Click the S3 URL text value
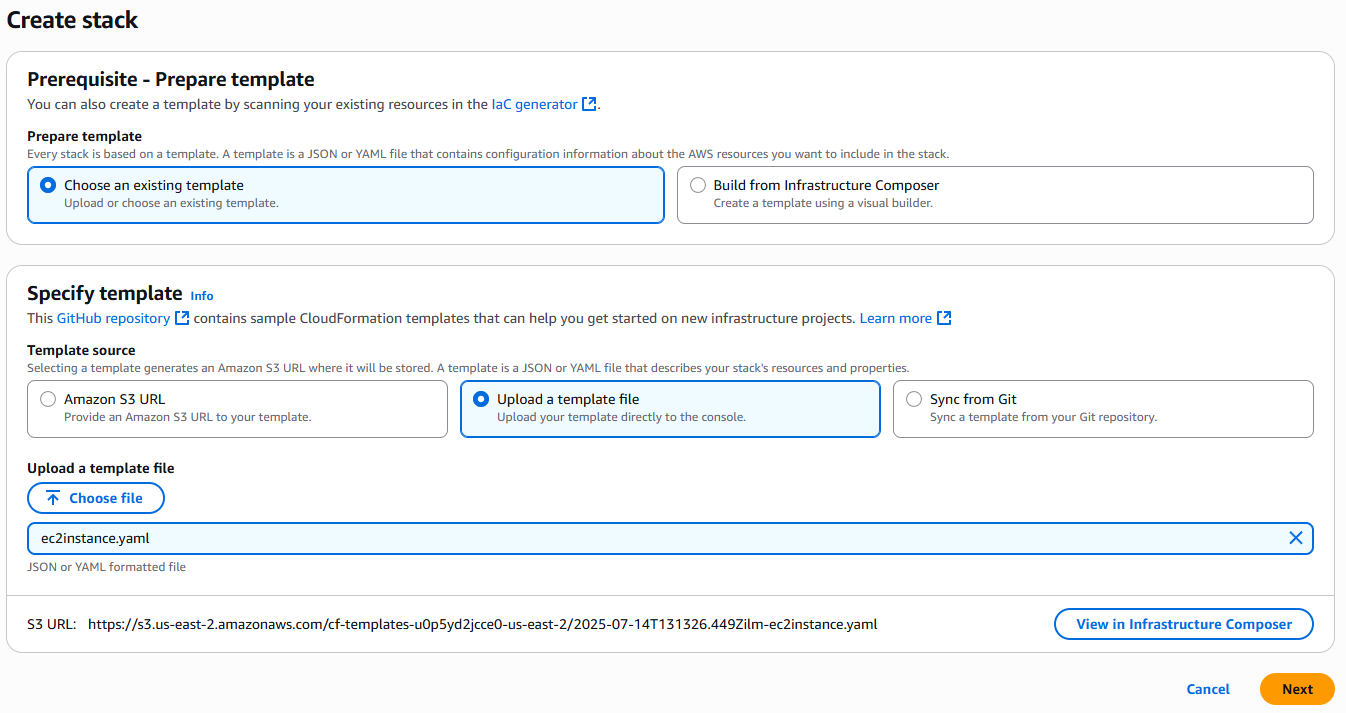 click(x=483, y=624)
